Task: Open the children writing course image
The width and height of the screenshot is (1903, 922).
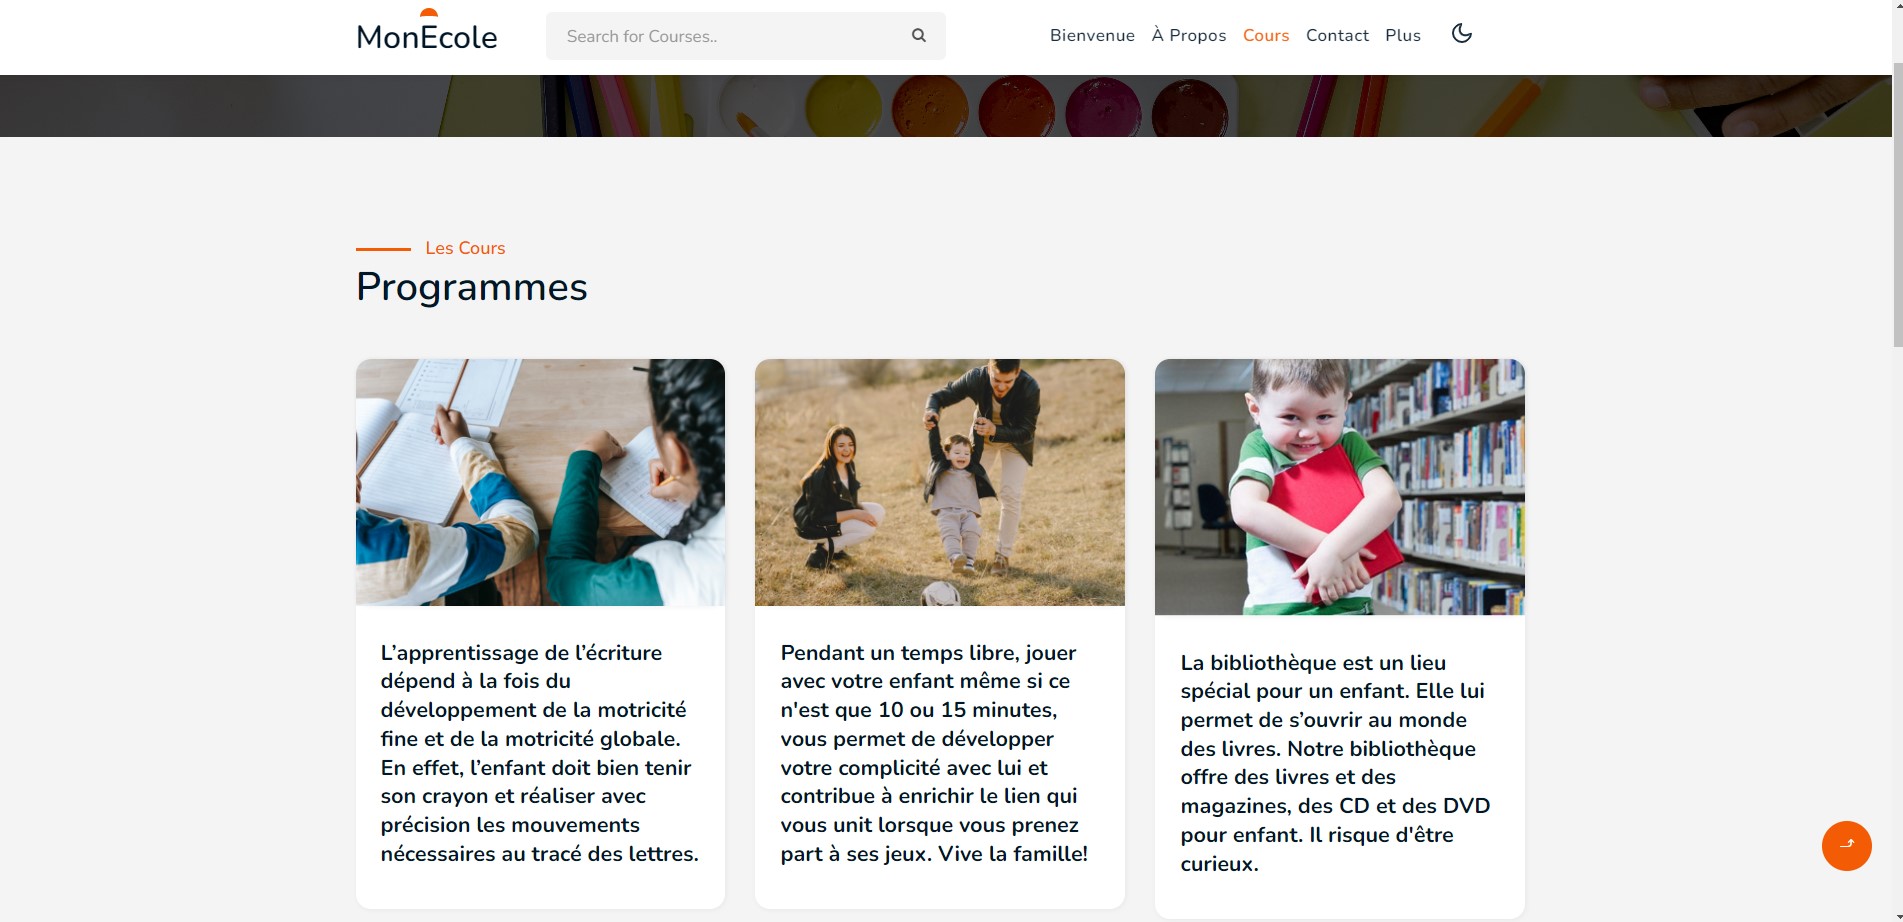Action: pos(540,482)
